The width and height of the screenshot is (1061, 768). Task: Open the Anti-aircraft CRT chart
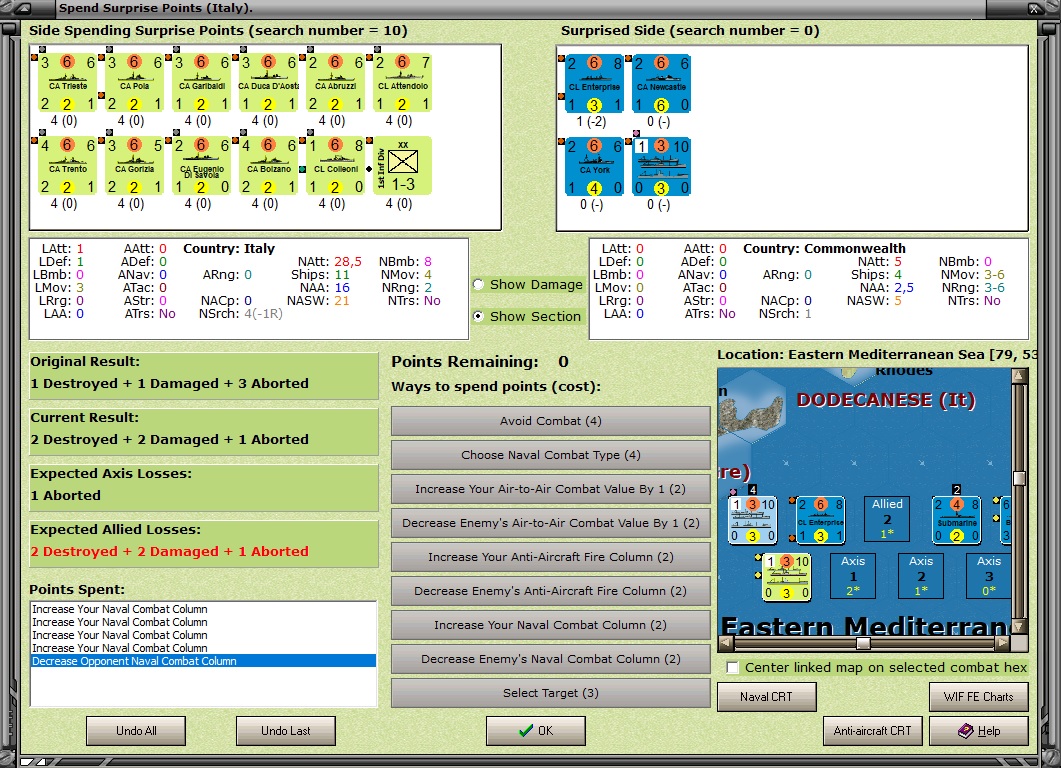(872, 731)
